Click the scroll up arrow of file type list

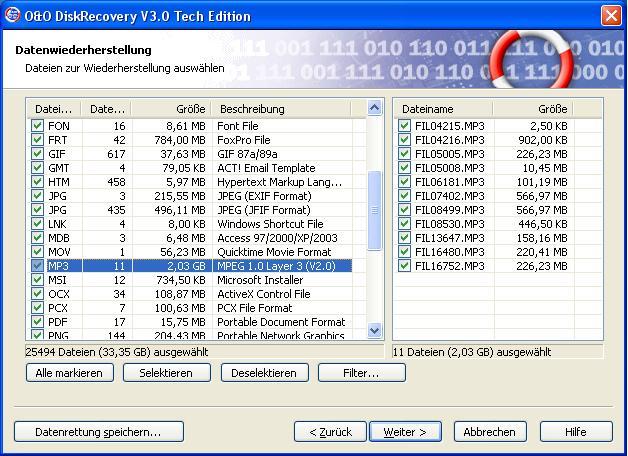point(374,108)
